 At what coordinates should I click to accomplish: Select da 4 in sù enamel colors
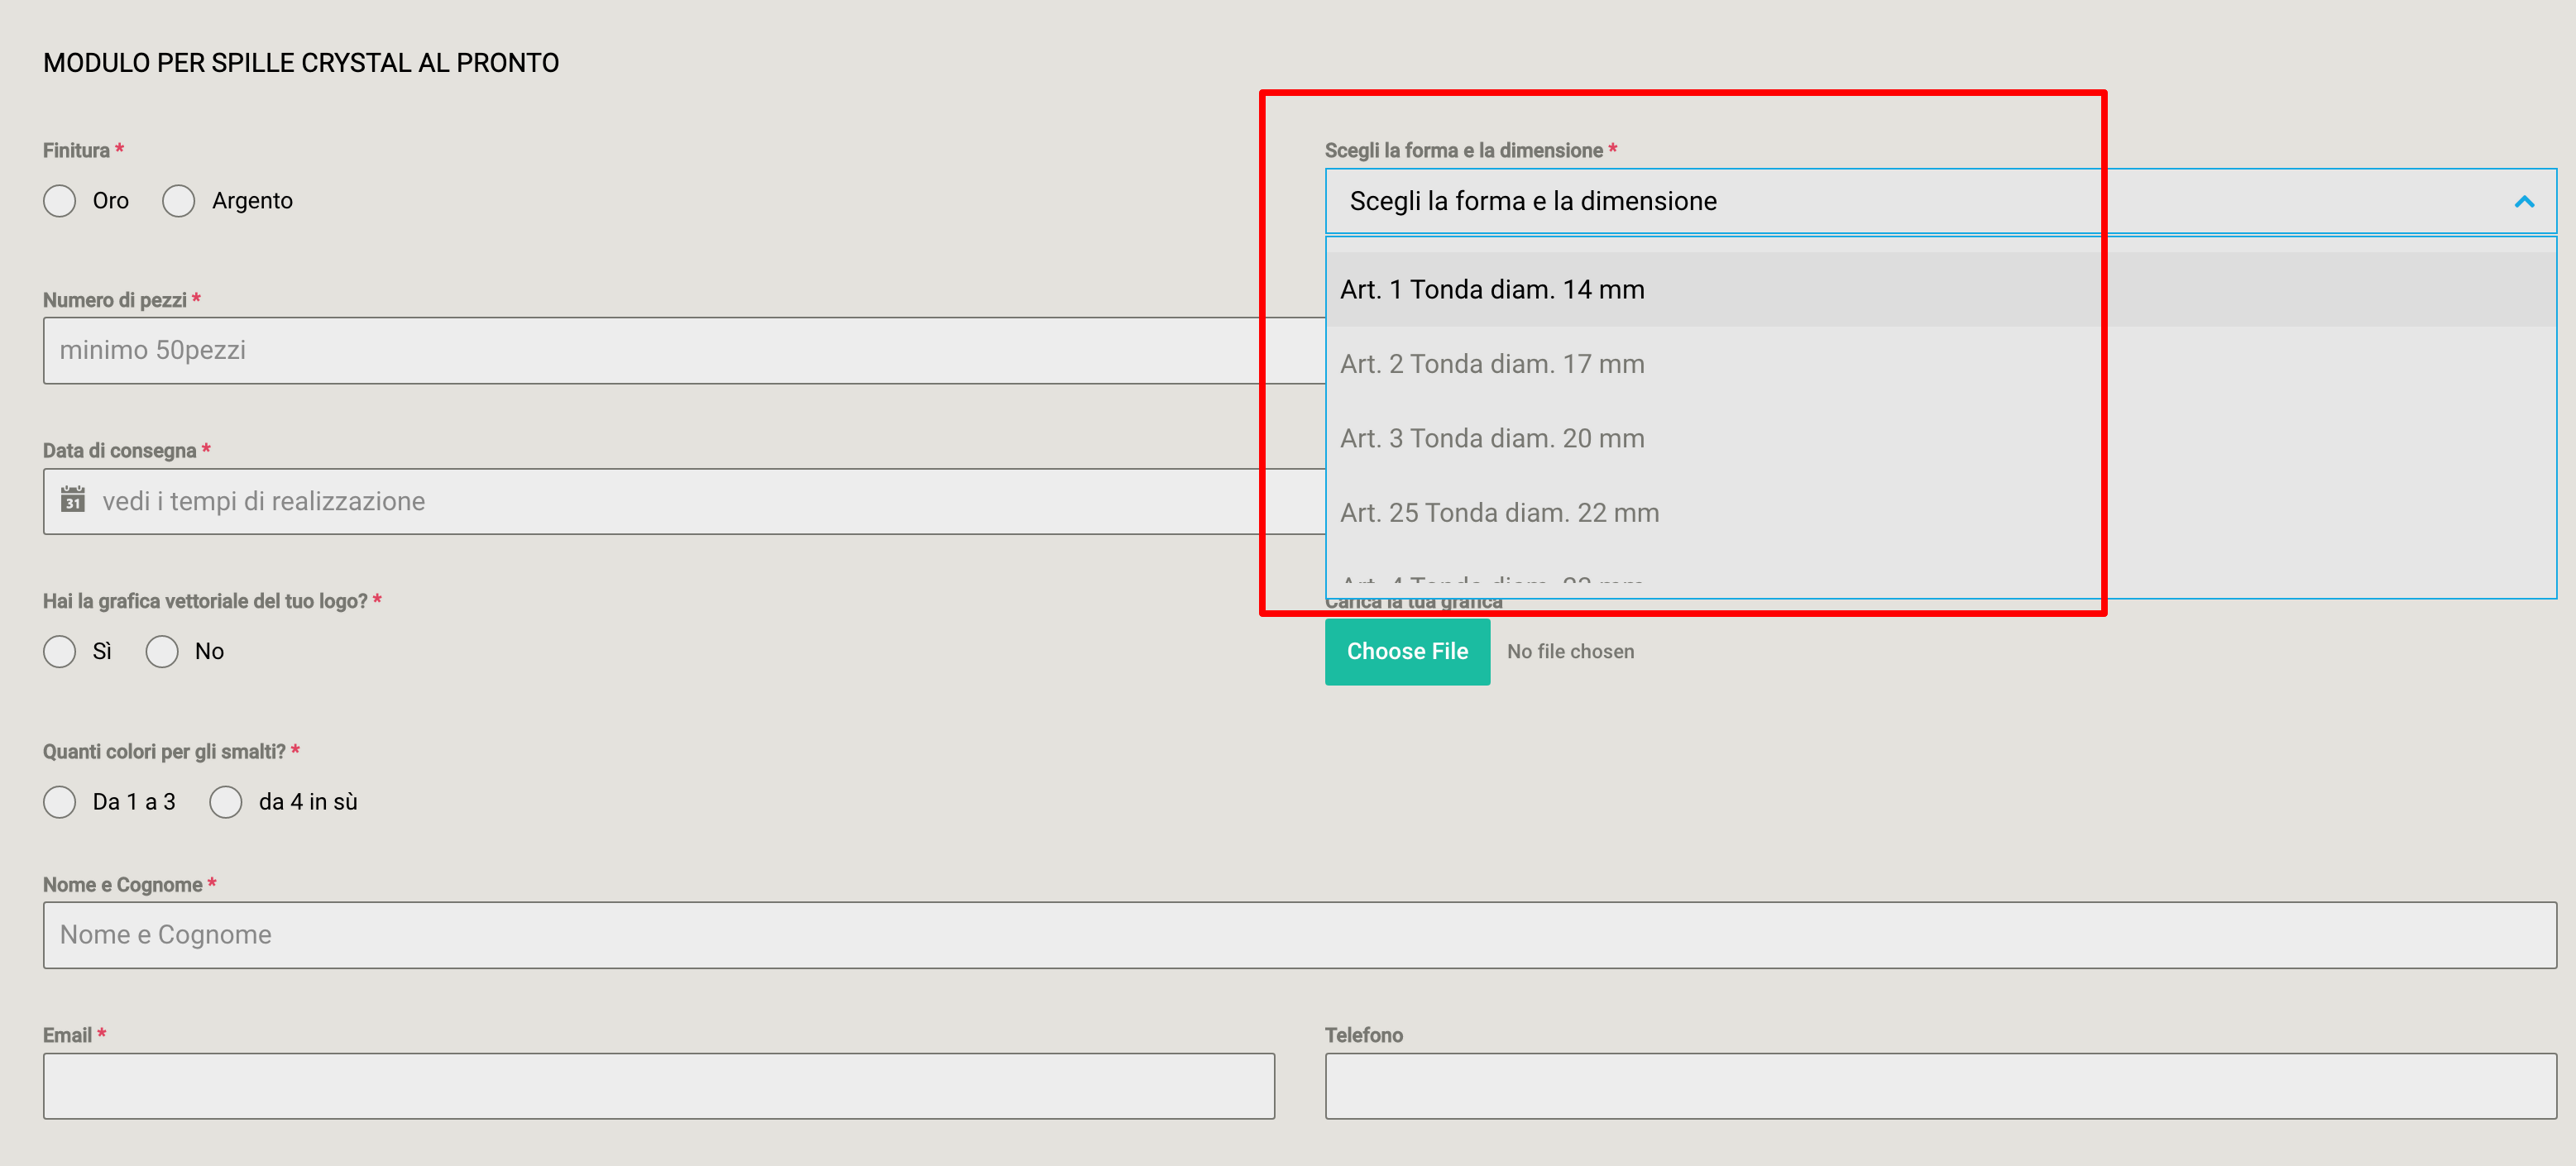(226, 802)
